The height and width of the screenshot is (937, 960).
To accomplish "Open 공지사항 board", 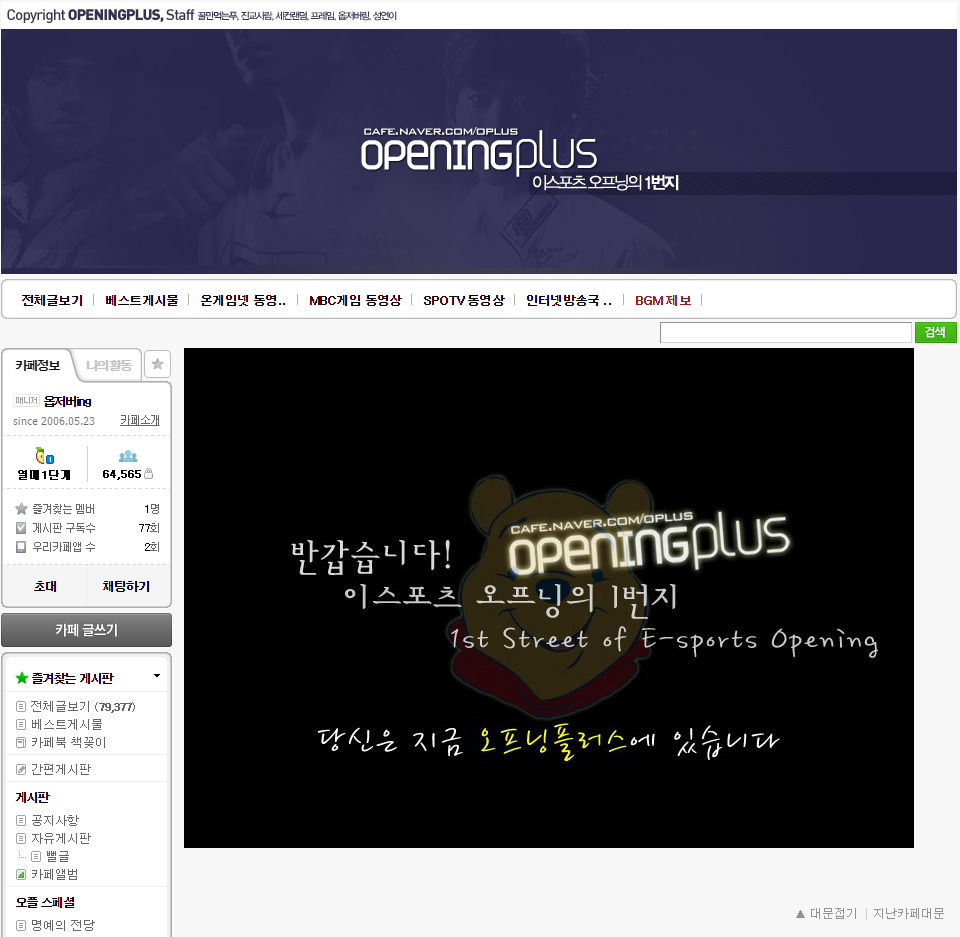I will tap(55, 820).
